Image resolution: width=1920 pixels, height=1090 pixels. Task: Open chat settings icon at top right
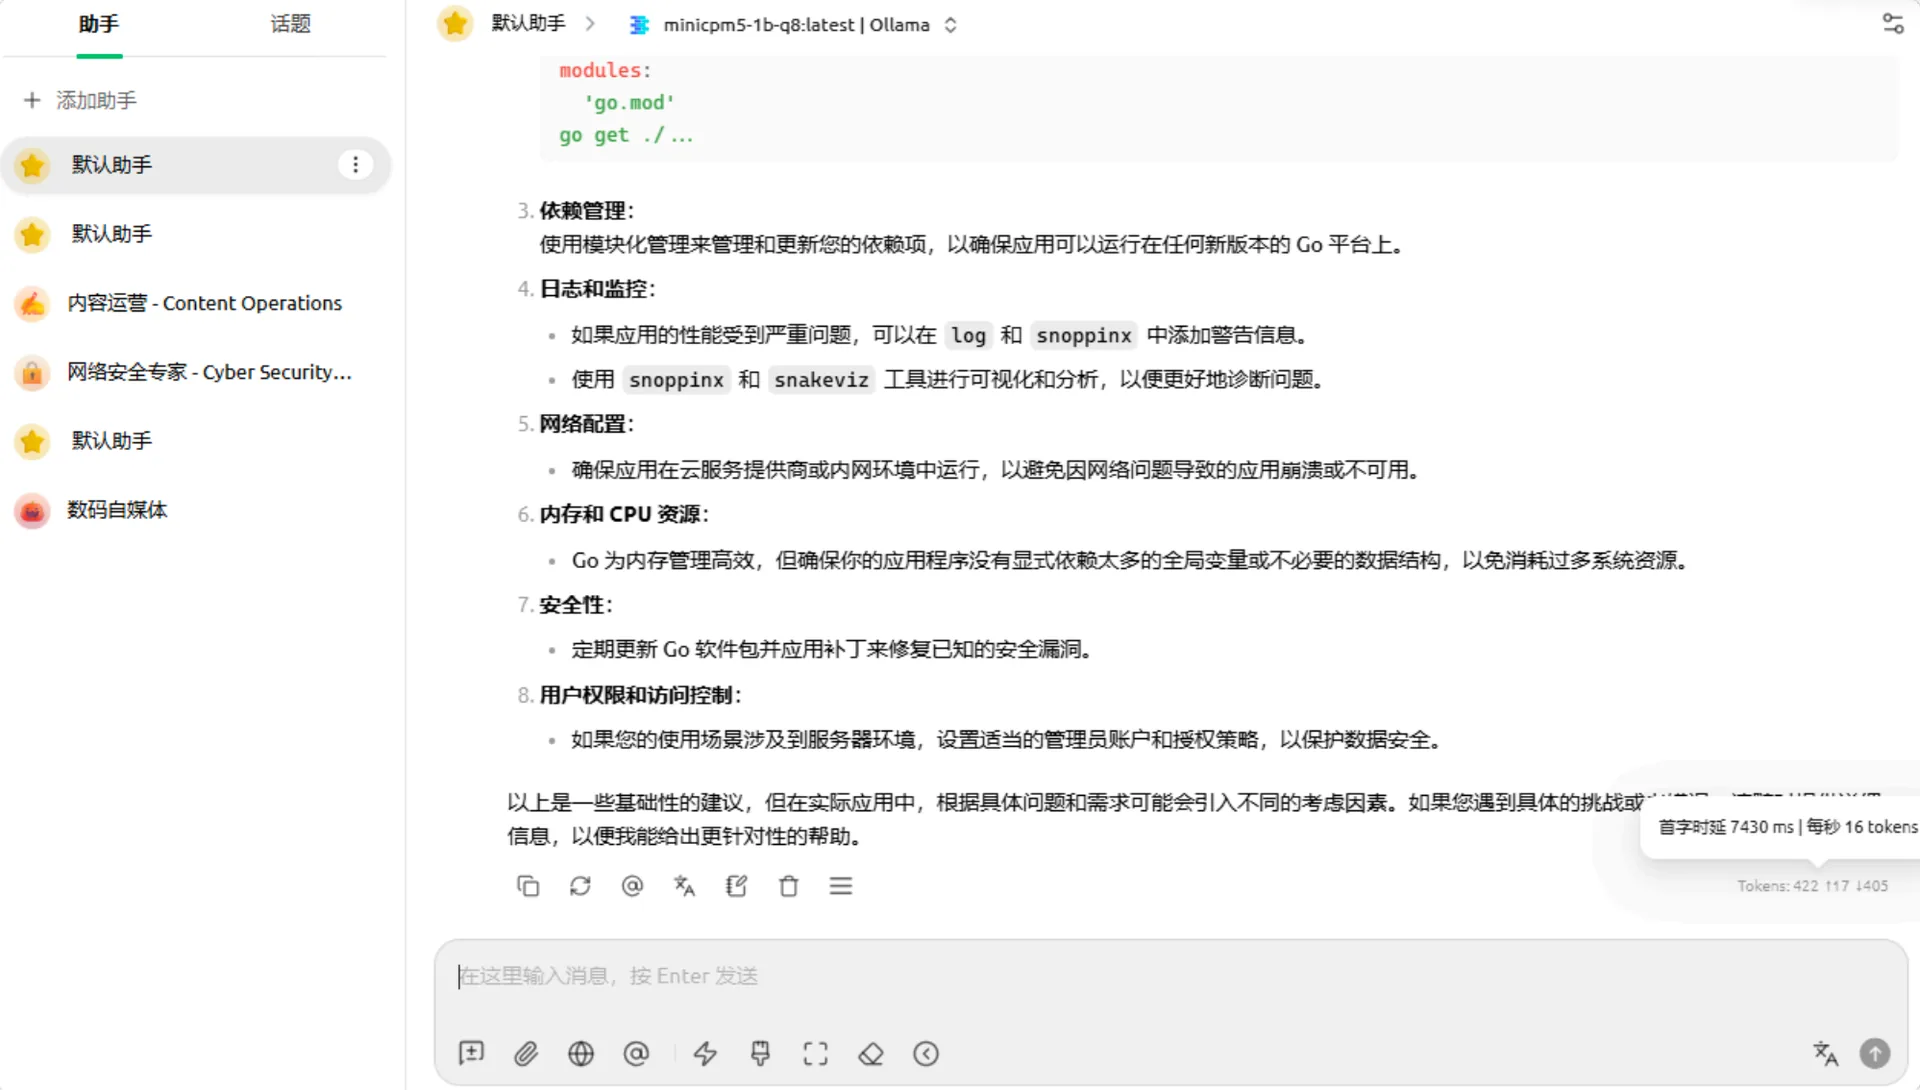point(1893,24)
